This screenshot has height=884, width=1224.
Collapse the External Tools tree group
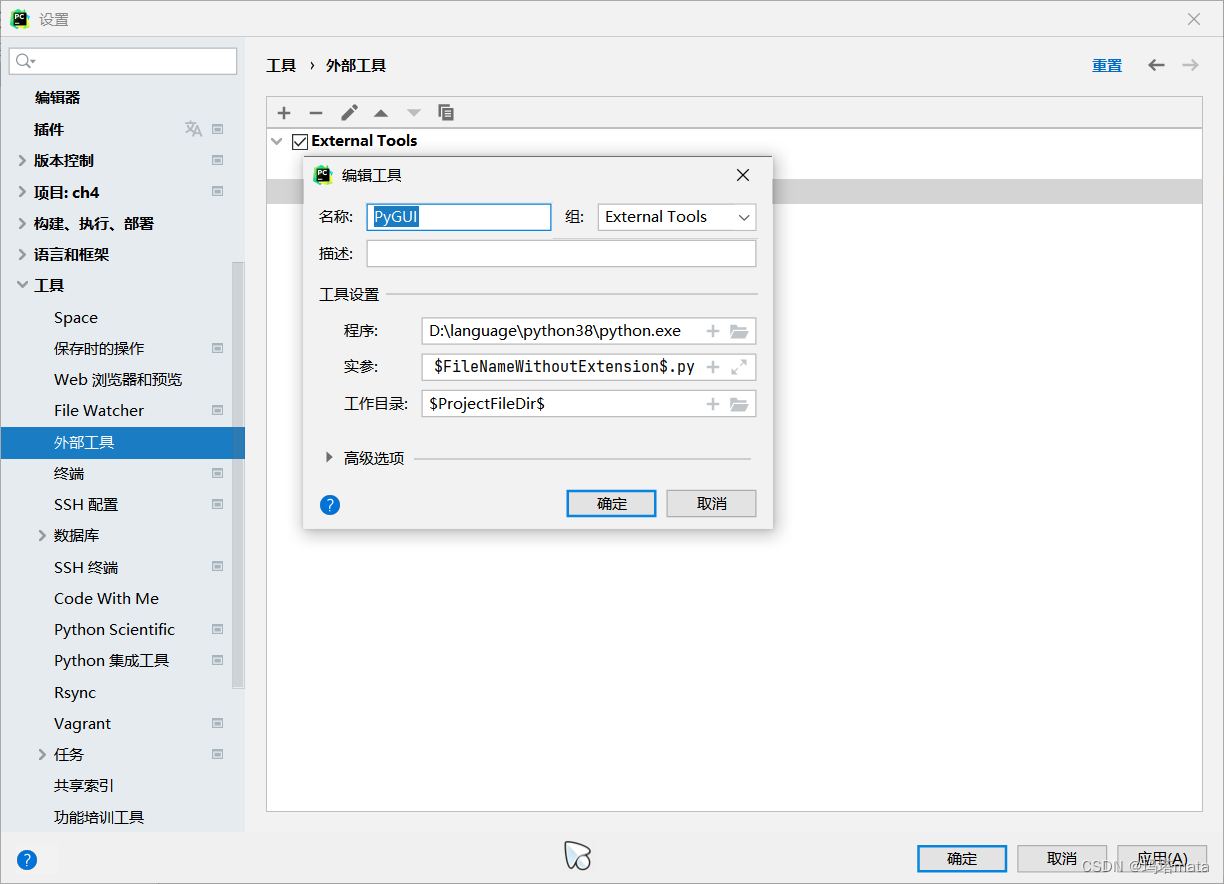[x=277, y=141]
